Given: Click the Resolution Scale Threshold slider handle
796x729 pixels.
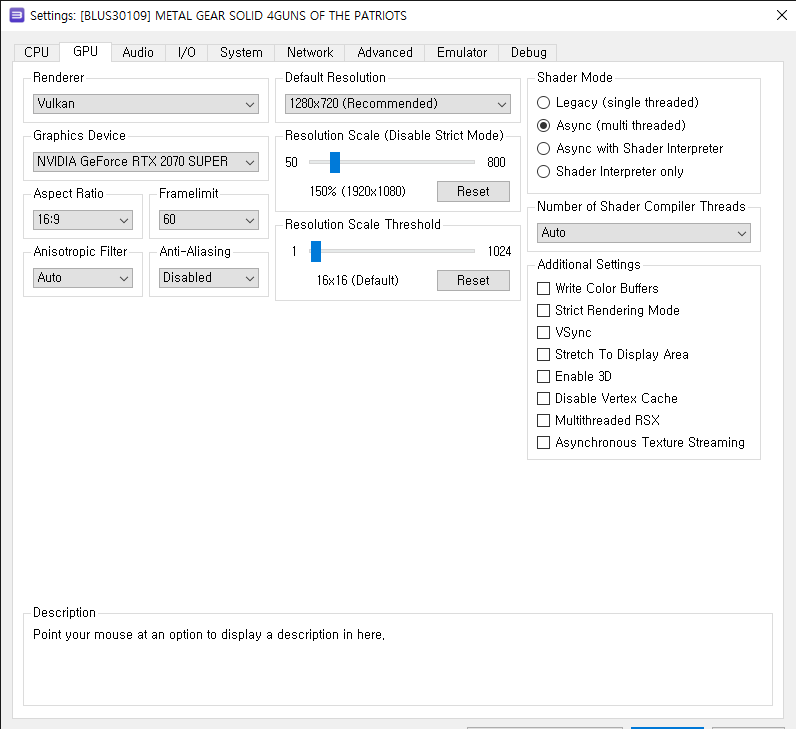Looking at the screenshot, I should pos(316,251).
